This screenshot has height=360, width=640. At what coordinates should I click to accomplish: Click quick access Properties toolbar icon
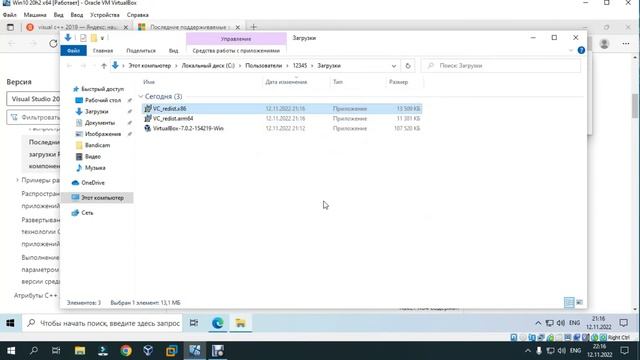(x=83, y=38)
